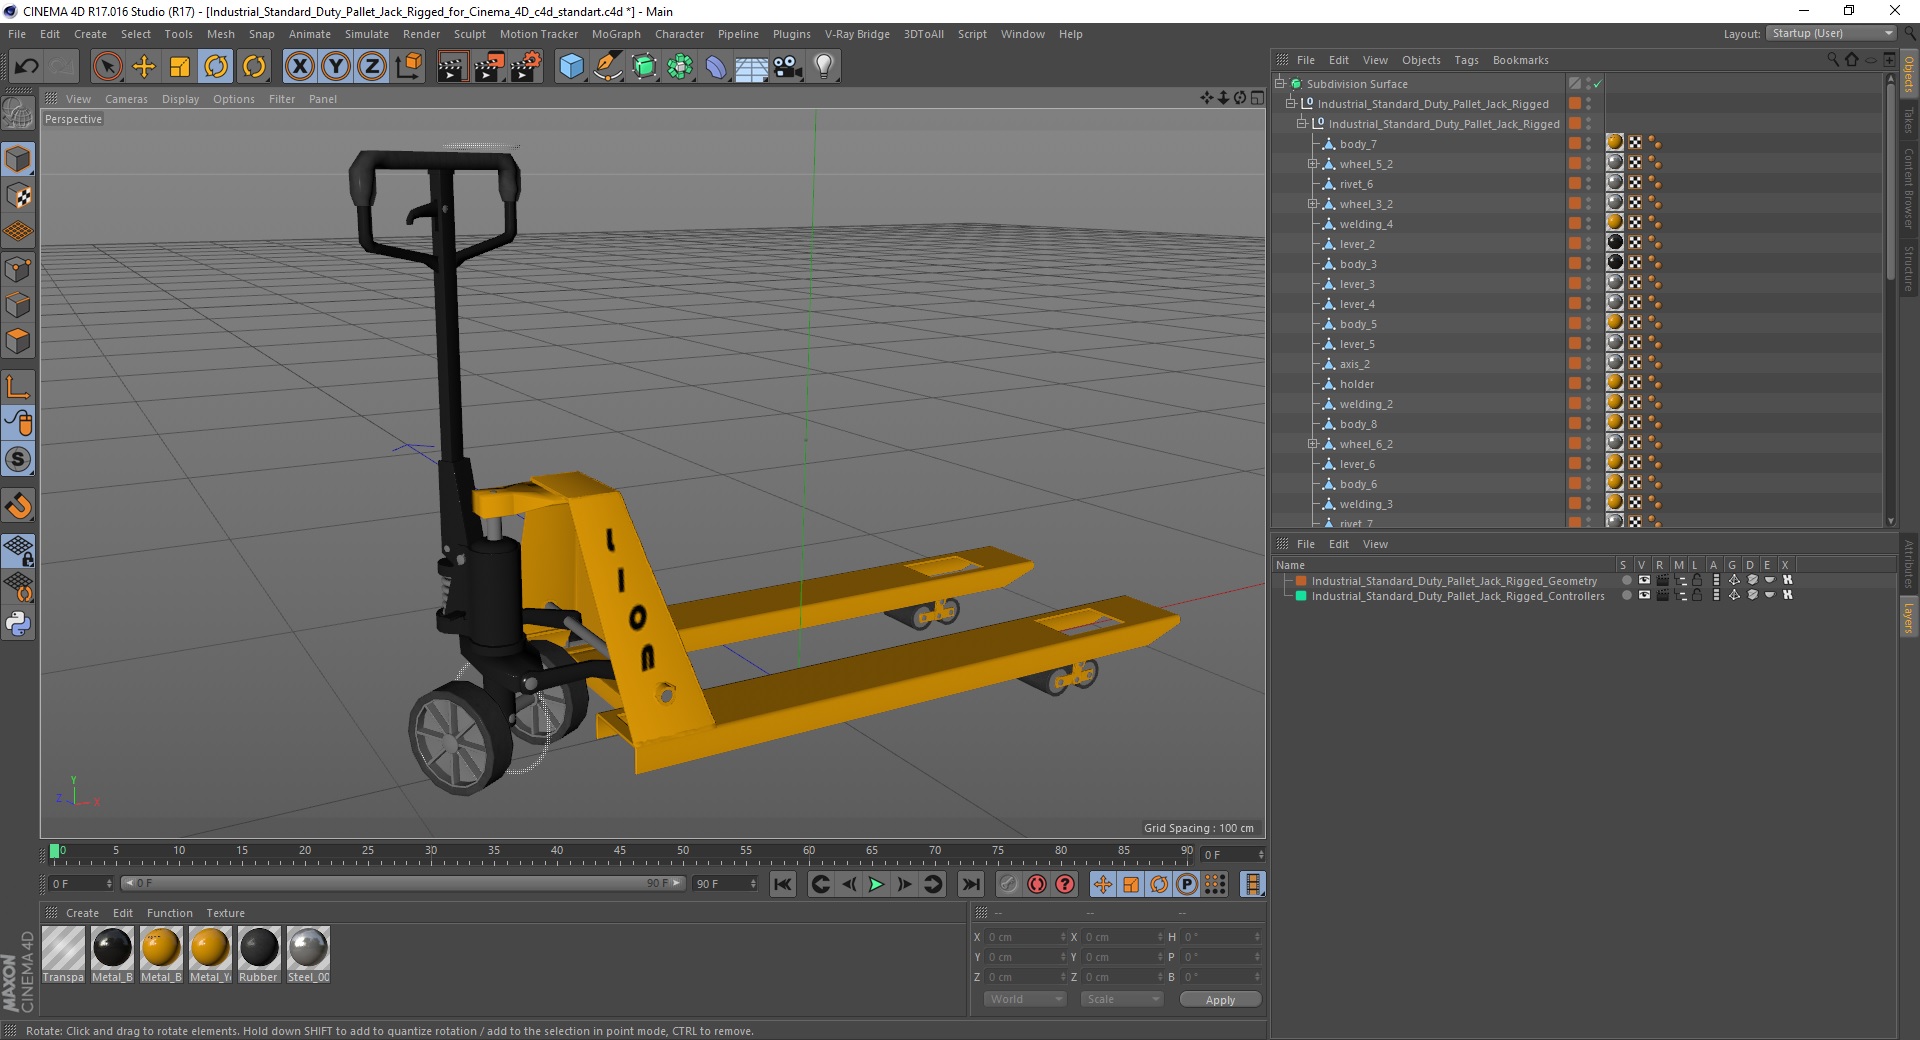Expand wheel_6_2 object
1920x1040 pixels.
1312,444
